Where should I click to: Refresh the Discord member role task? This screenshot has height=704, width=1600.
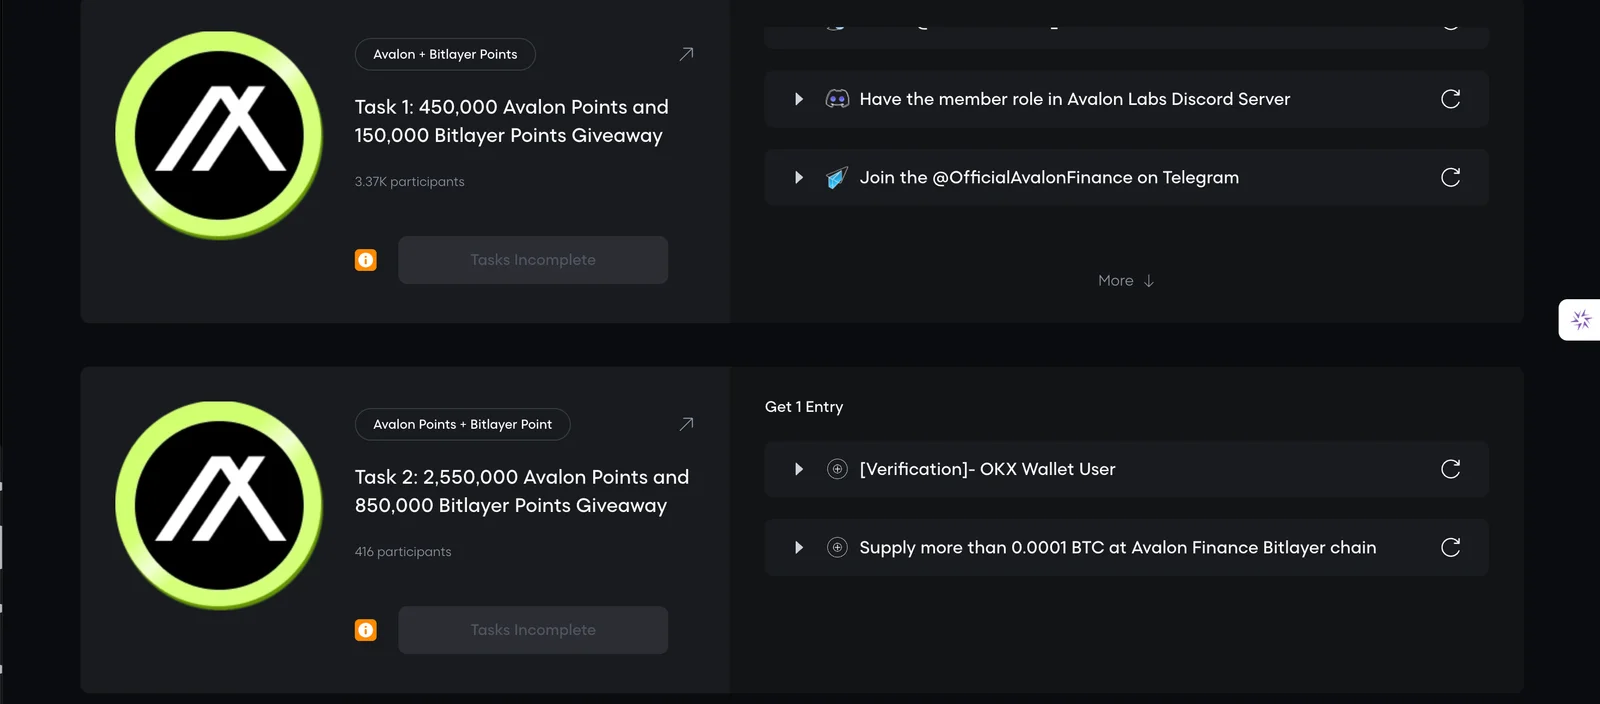point(1451,99)
